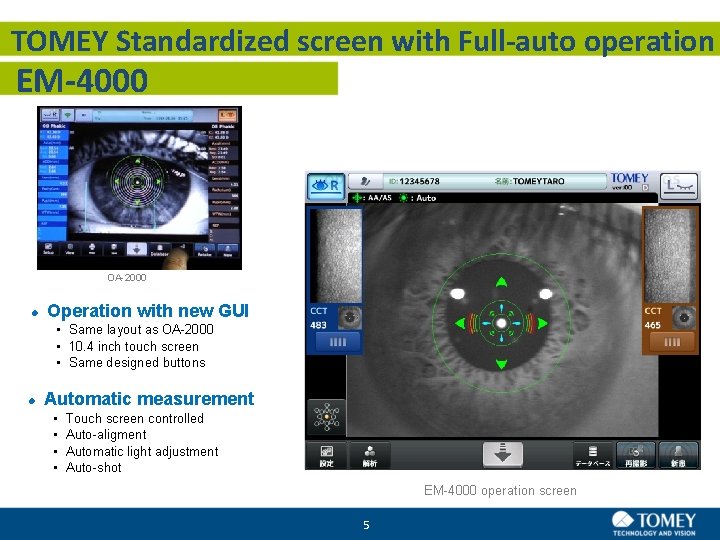Screen dimensions: 720x540
Task: Select the right eye R button
Action: pyautogui.click(x=326, y=186)
